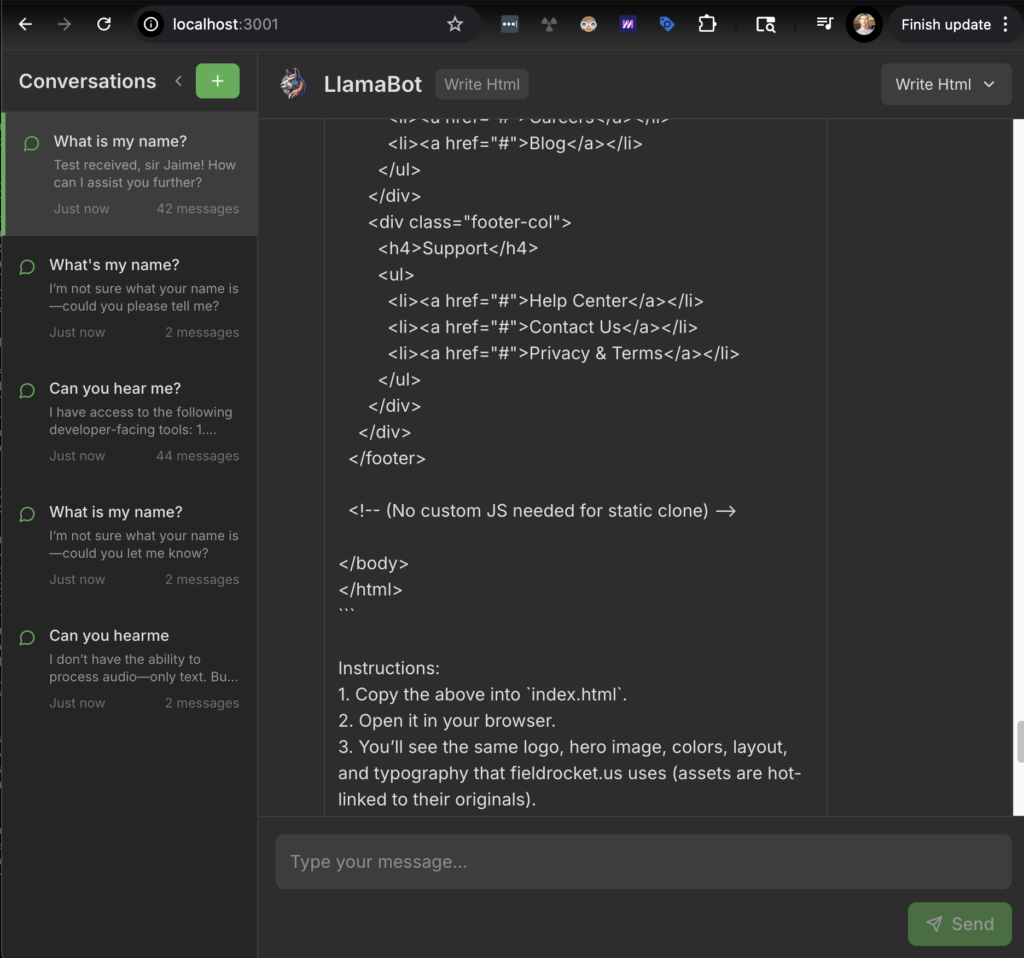Open the round glasses-face extension icon

point(588,24)
